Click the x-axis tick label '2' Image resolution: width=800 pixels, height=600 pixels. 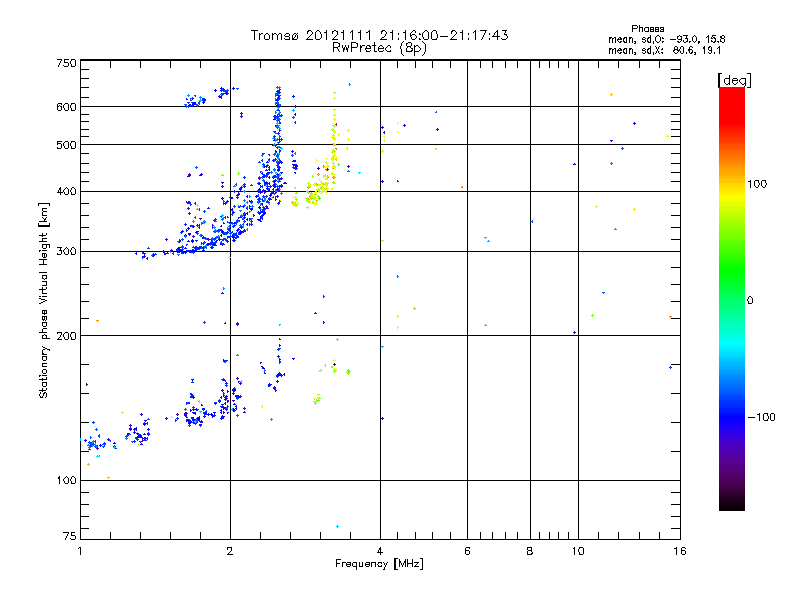pos(230,551)
